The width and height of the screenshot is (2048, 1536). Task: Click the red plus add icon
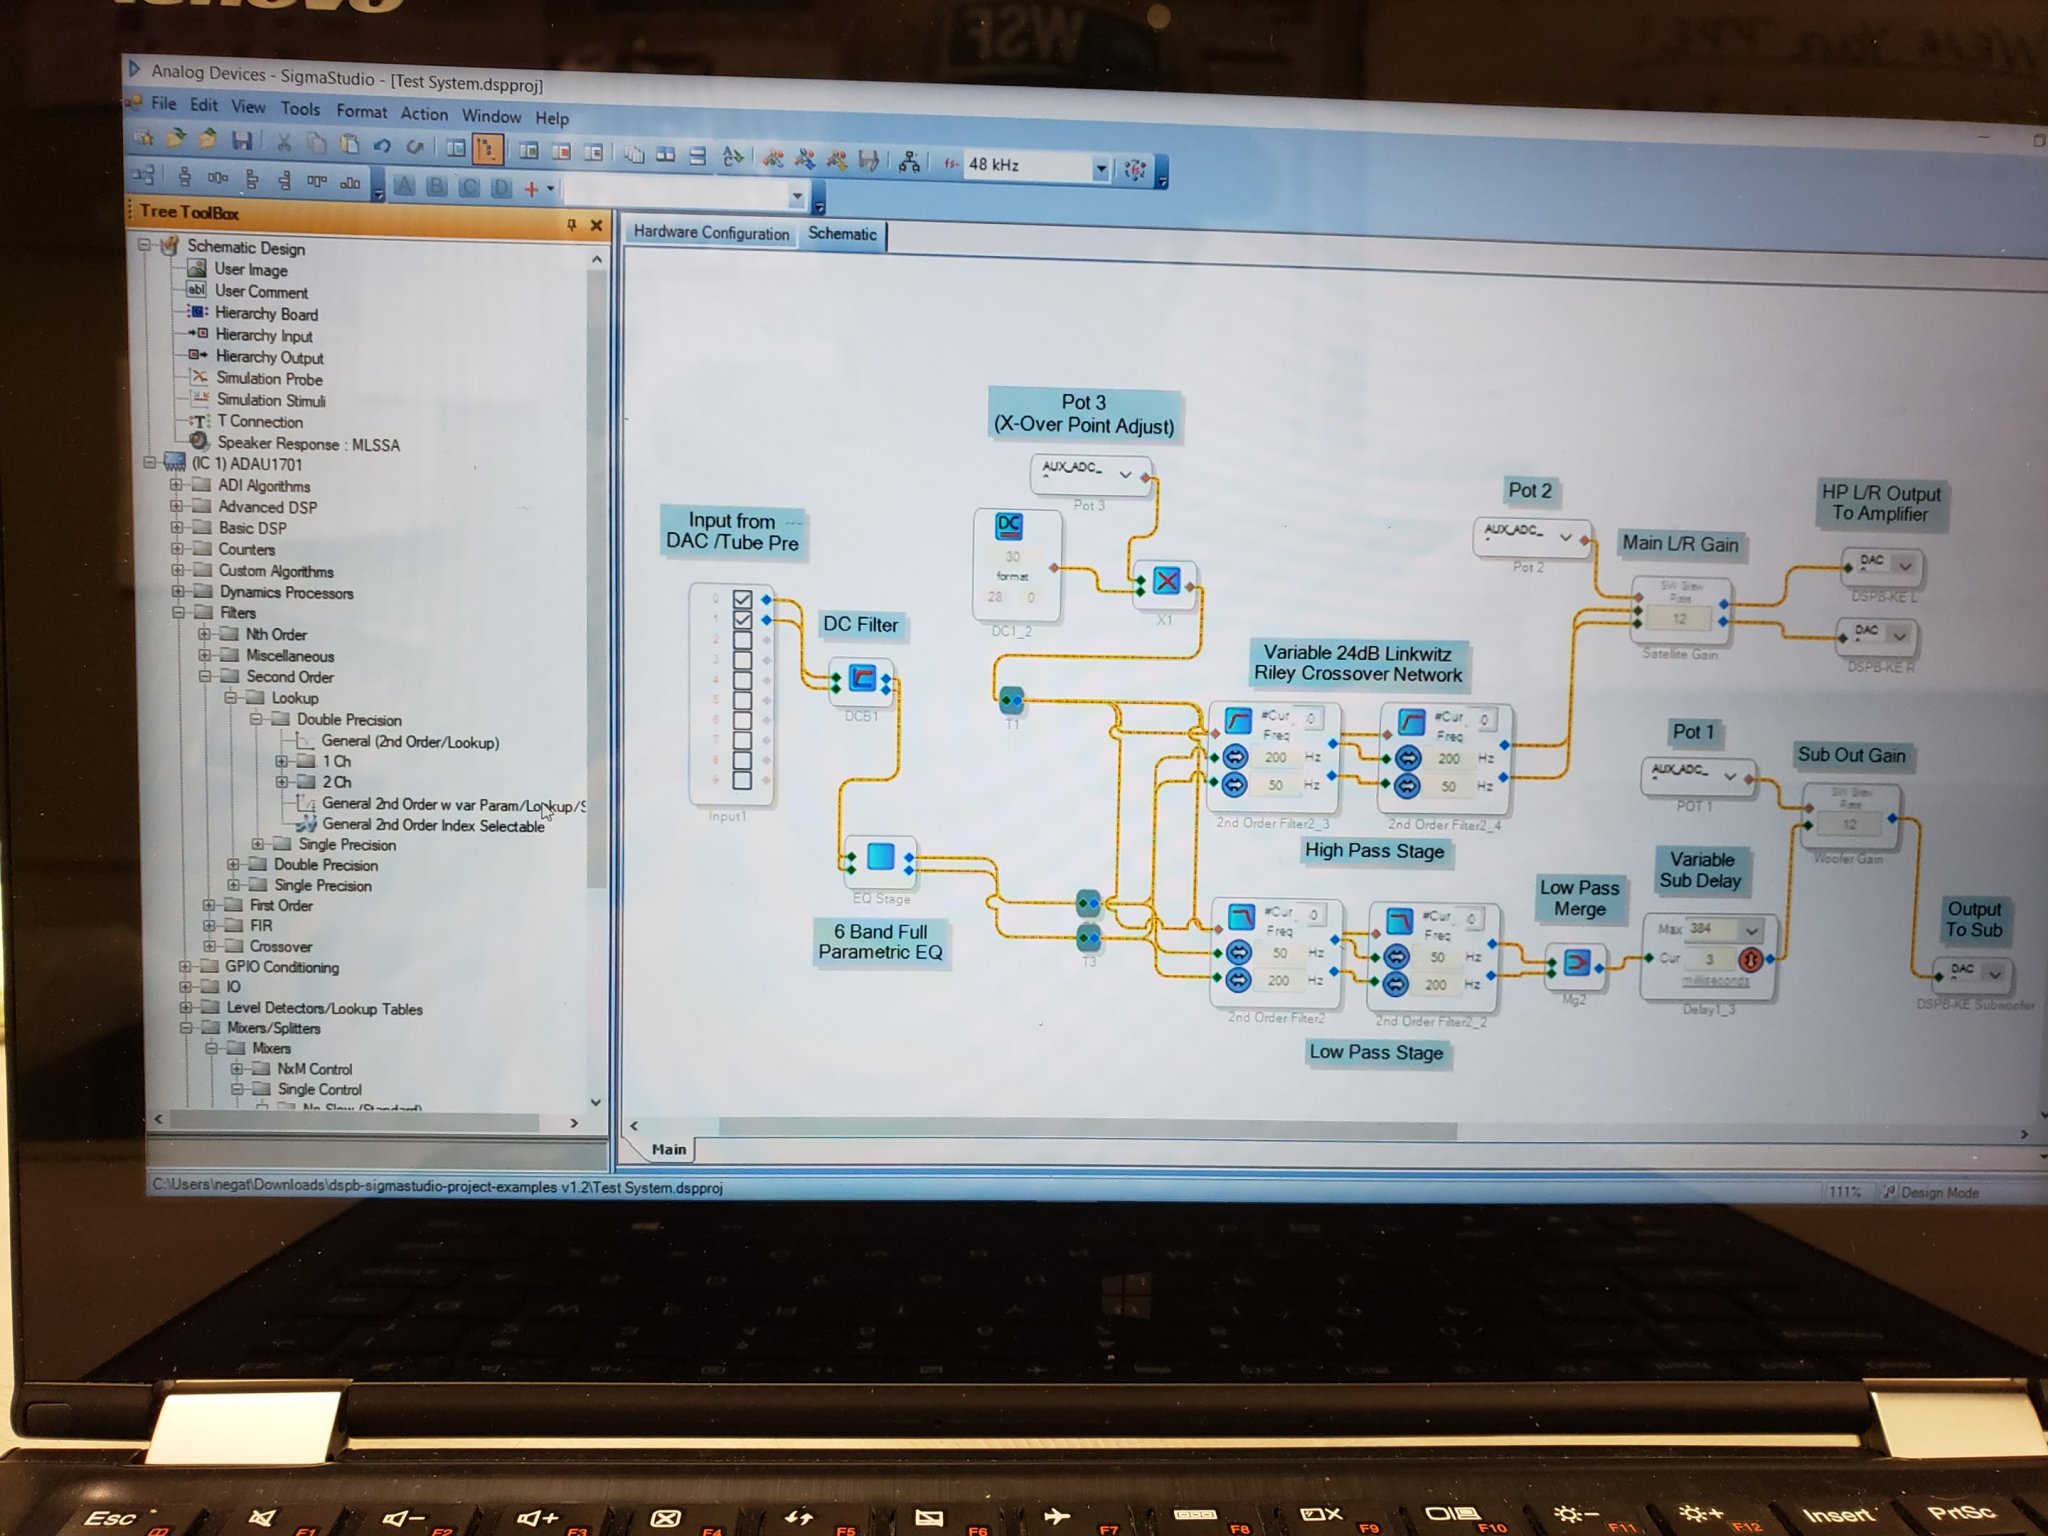click(531, 188)
